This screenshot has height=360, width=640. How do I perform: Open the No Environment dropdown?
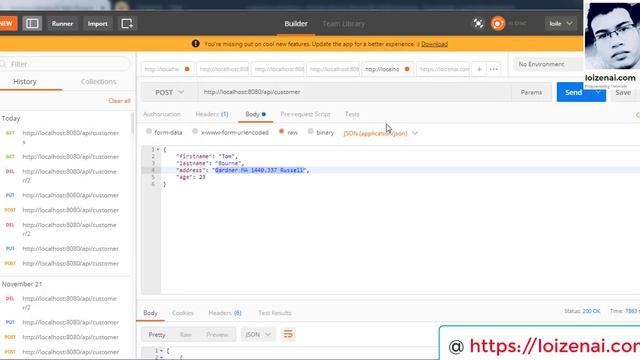click(x=548, y=64)
